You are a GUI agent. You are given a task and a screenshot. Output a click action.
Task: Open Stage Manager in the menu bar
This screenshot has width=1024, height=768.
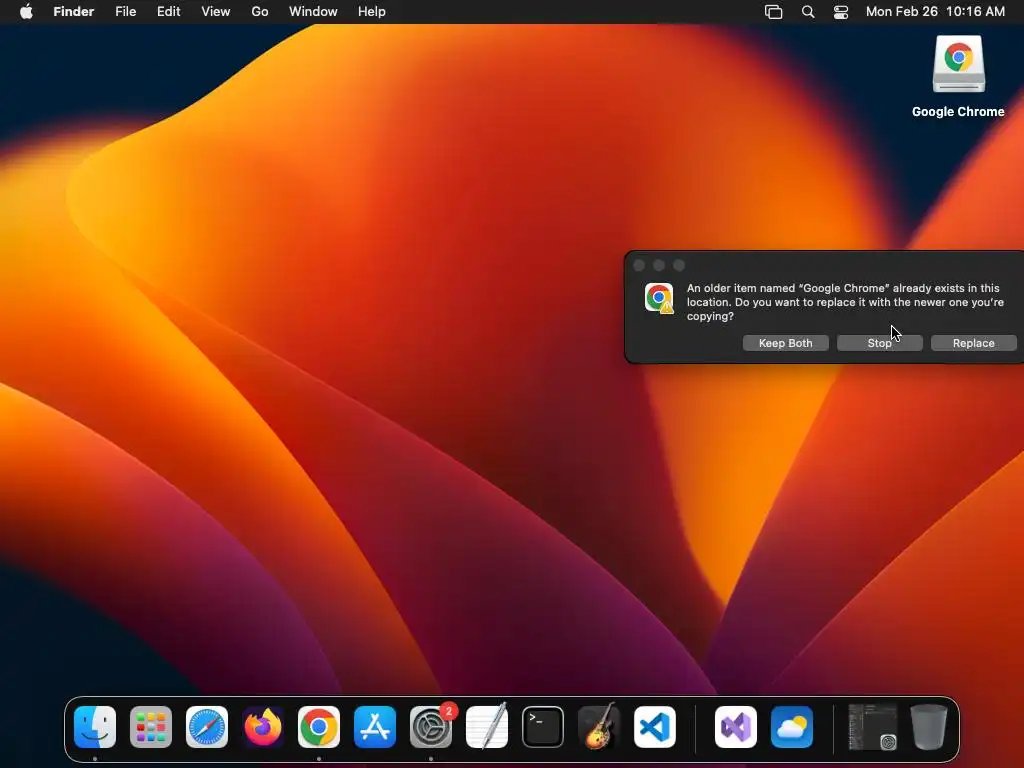pyautogui.click(x=773, y=12)
